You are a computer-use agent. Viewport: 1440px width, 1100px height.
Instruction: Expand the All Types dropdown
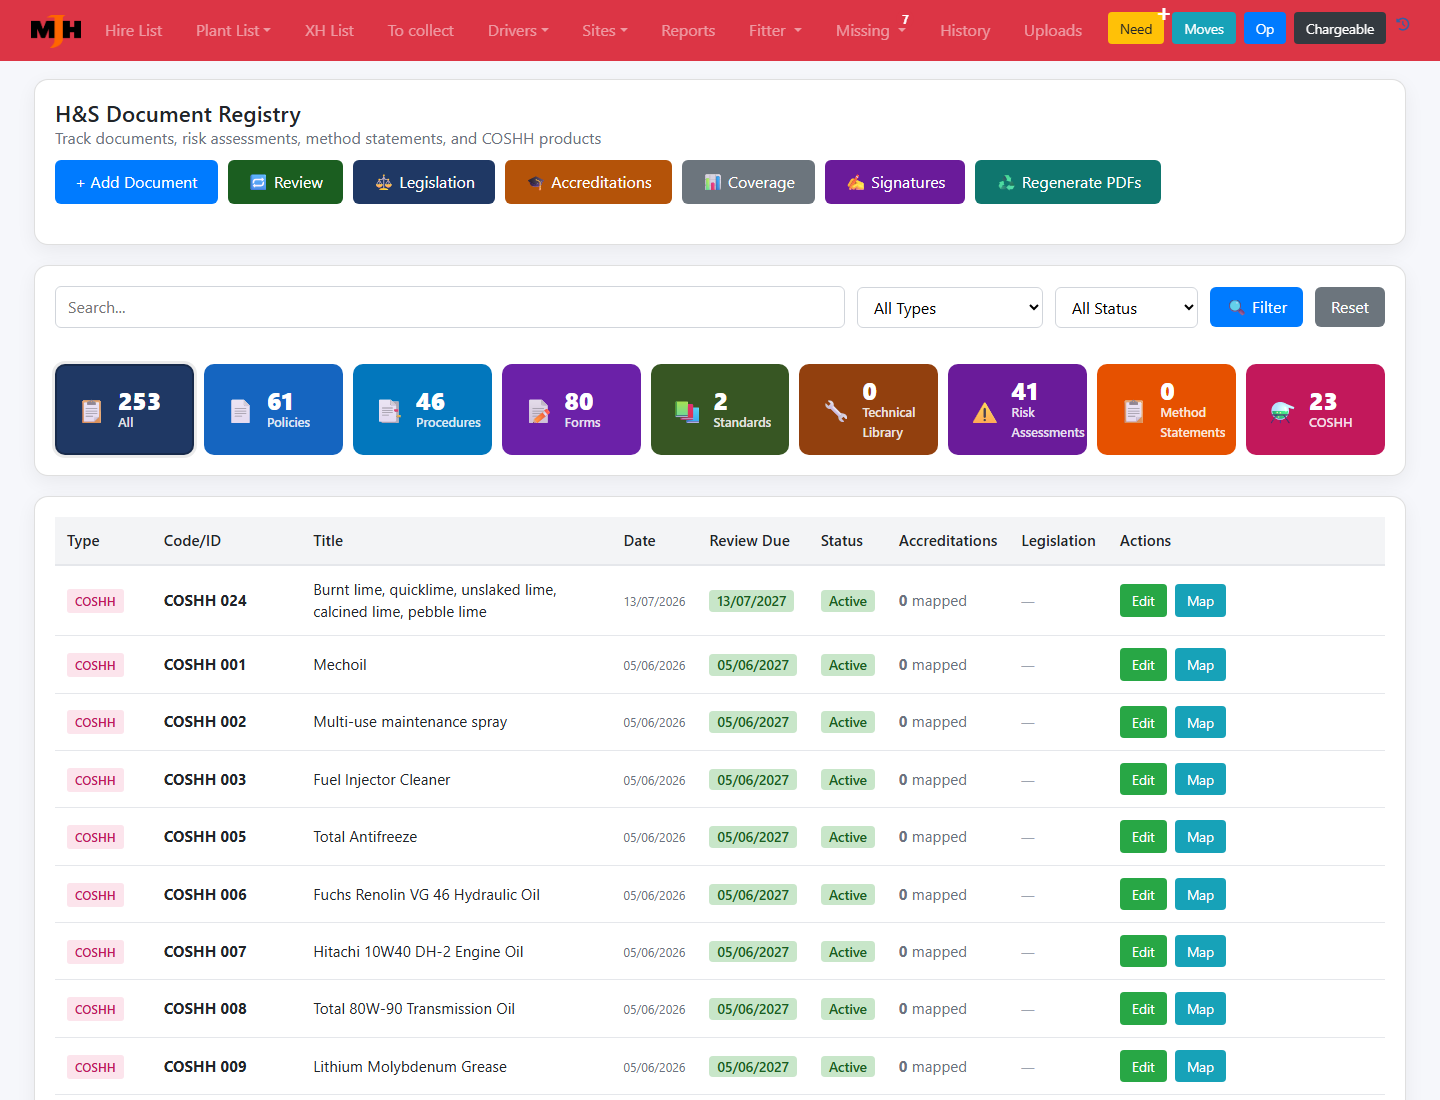point(950,308)
